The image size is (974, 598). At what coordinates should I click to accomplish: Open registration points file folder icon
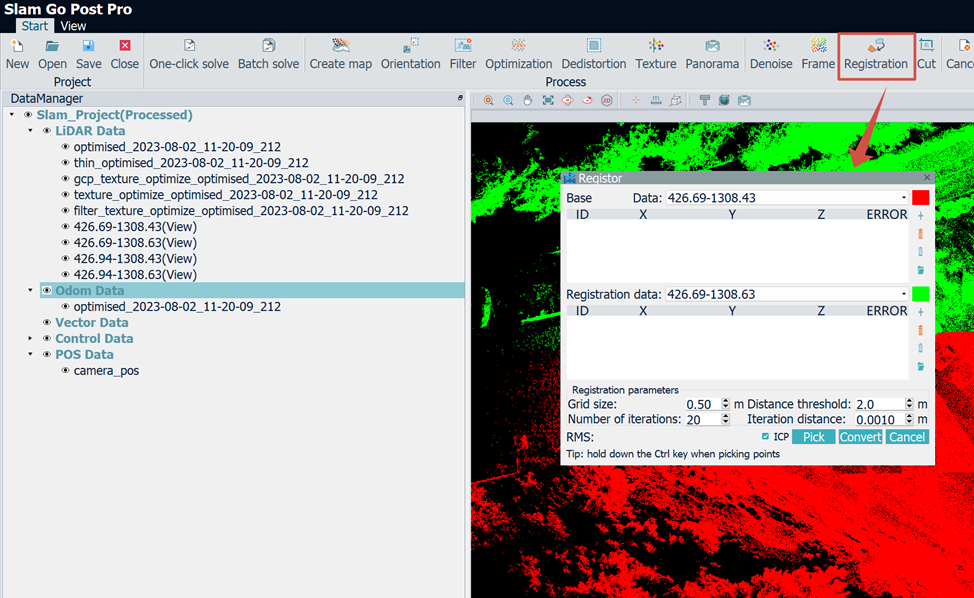click(x=921, y=366)
